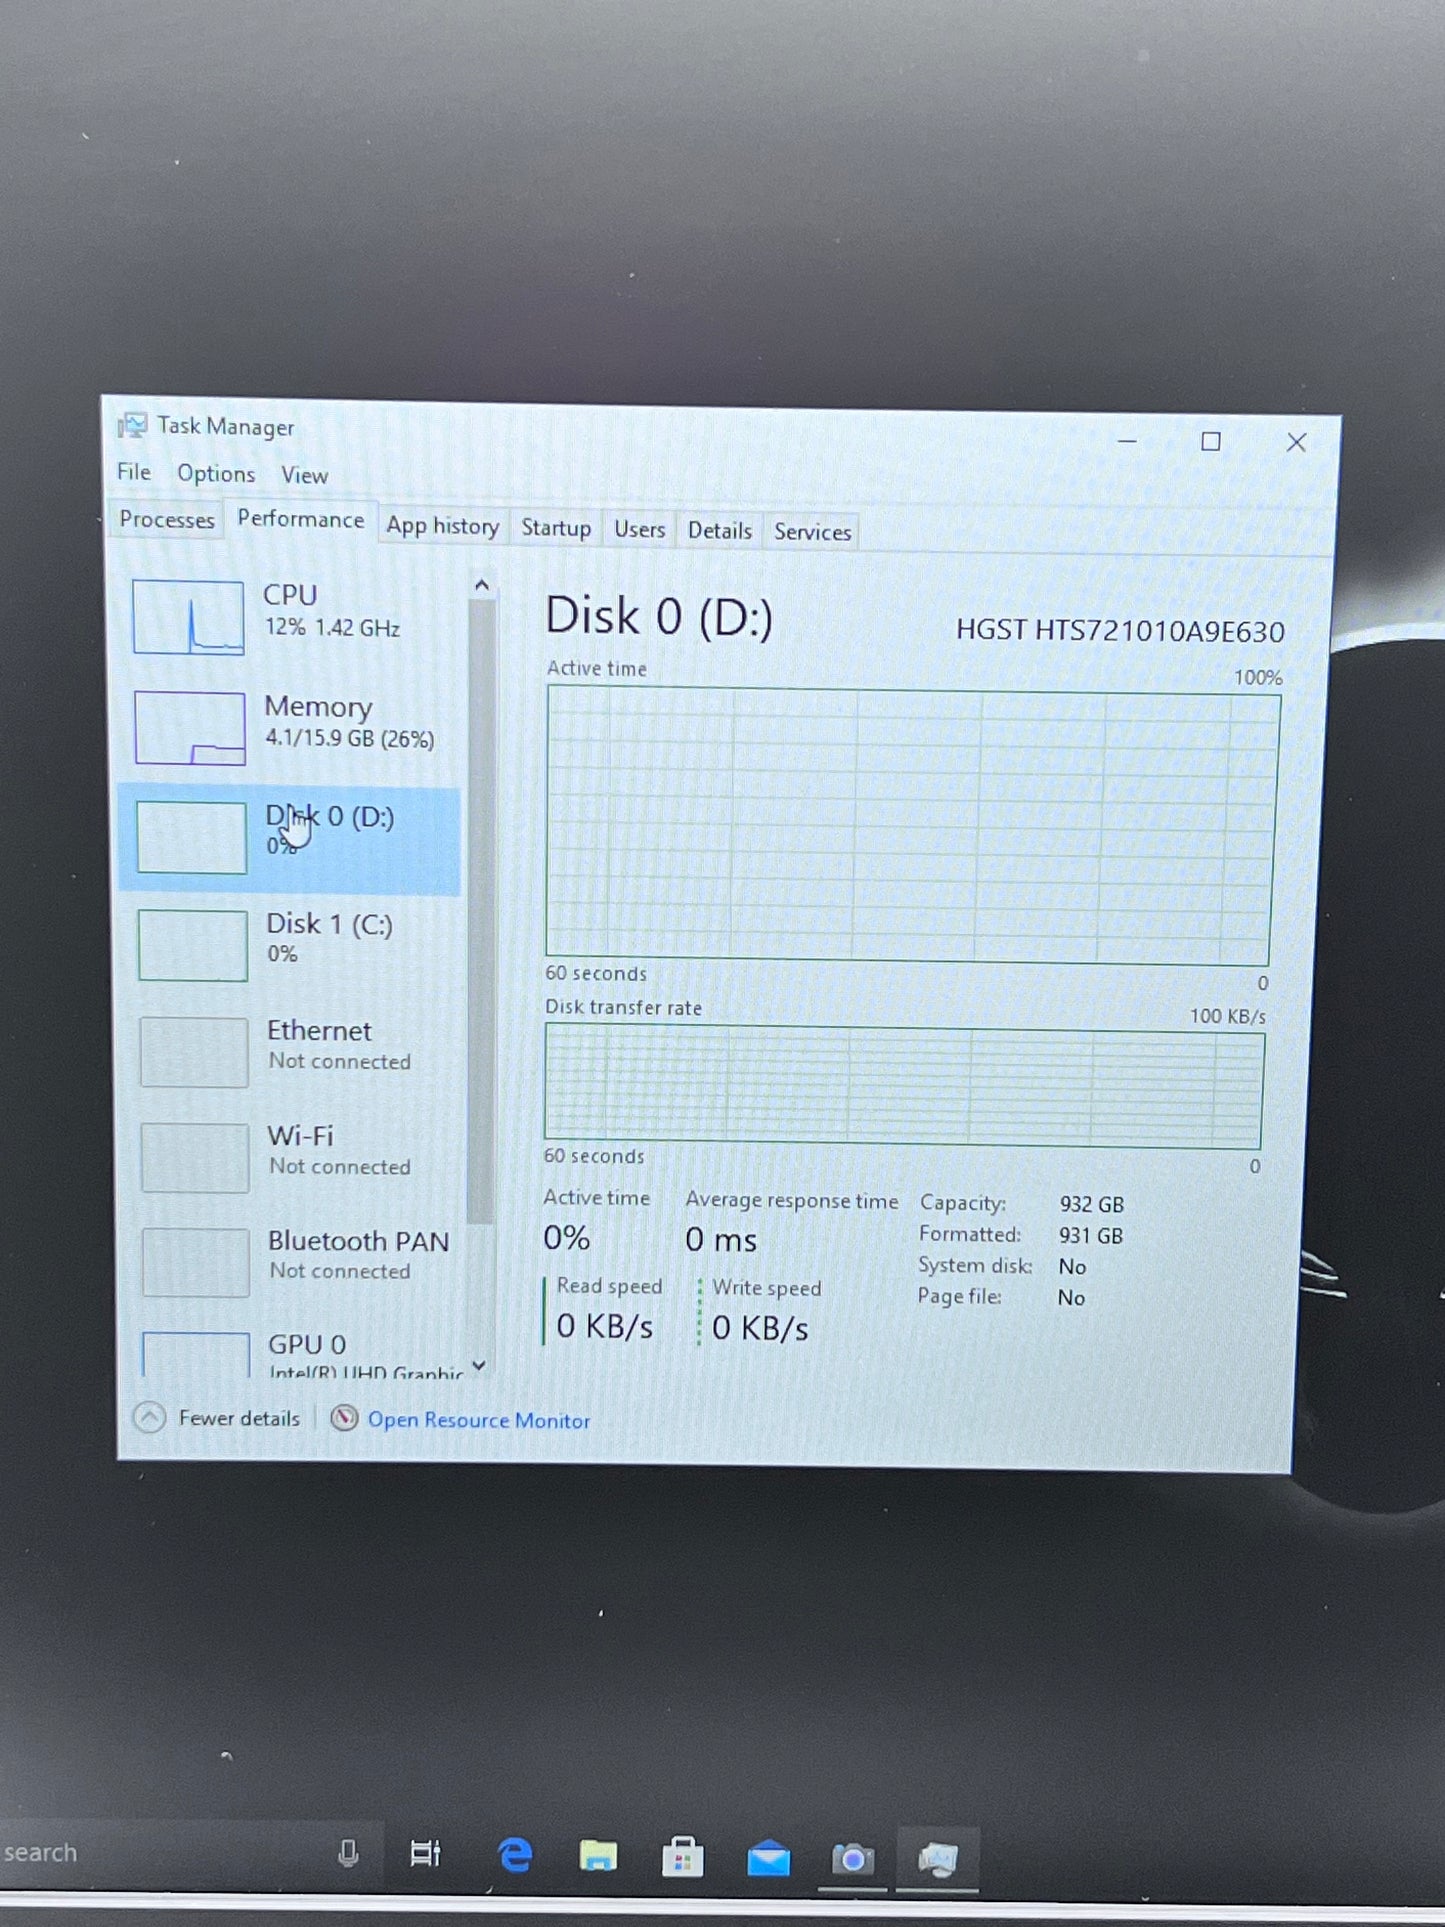Image resolution: width=1445 pixels, height=1927 pixels.
Task: Open File Explorer from the taskbar
Action: pyautogui.click(x=598, y=1857)
